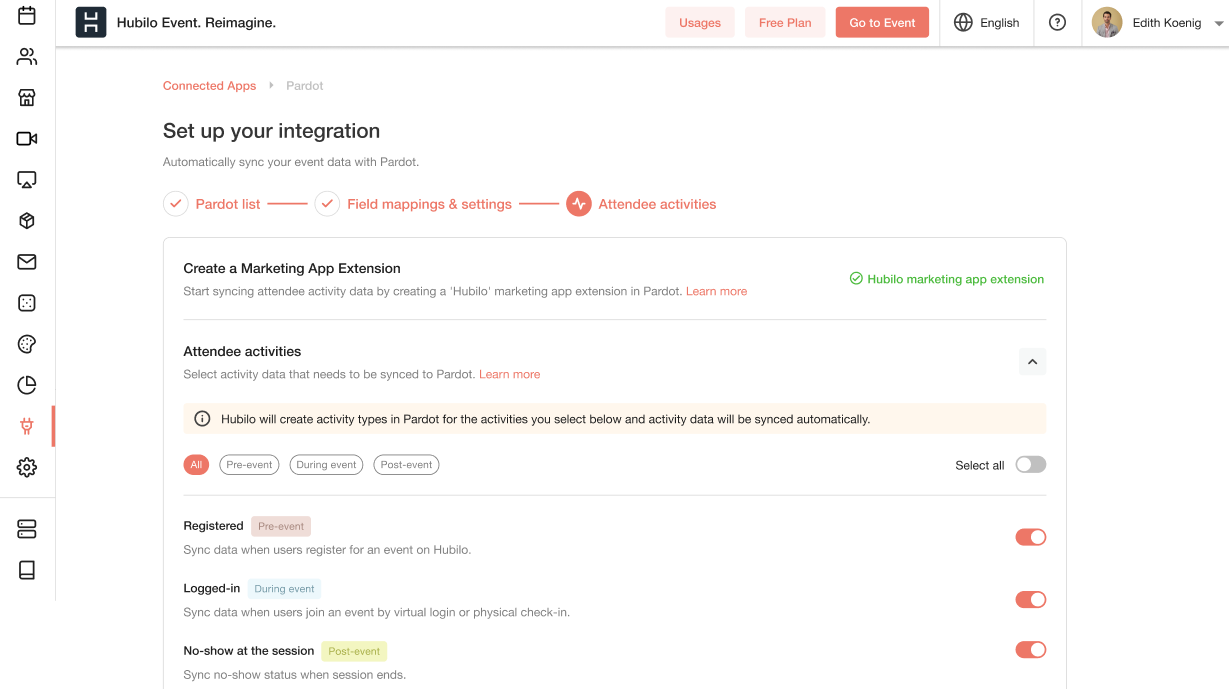Click the globe language icon
The height and width of the screenshot is (689, 1229).
point(963,22)
